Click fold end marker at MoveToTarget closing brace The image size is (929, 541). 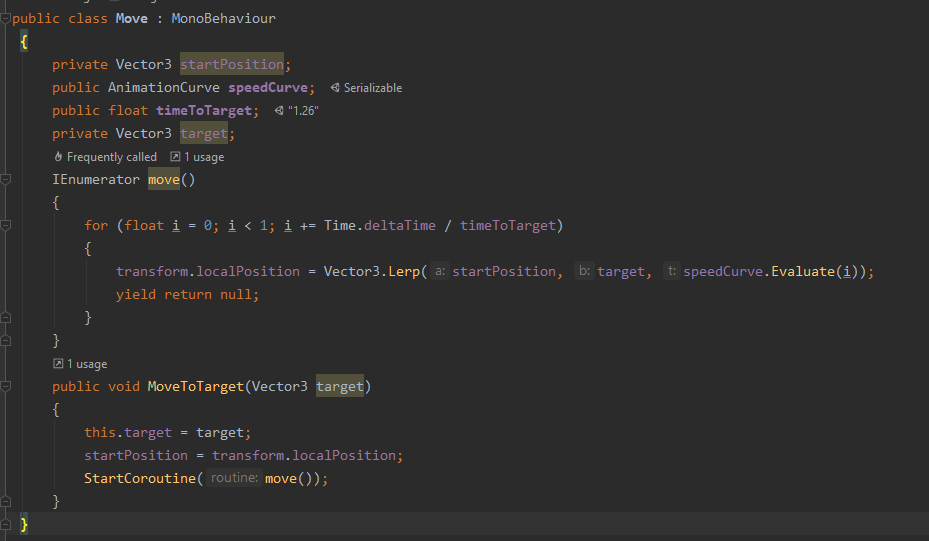[5, 501]
